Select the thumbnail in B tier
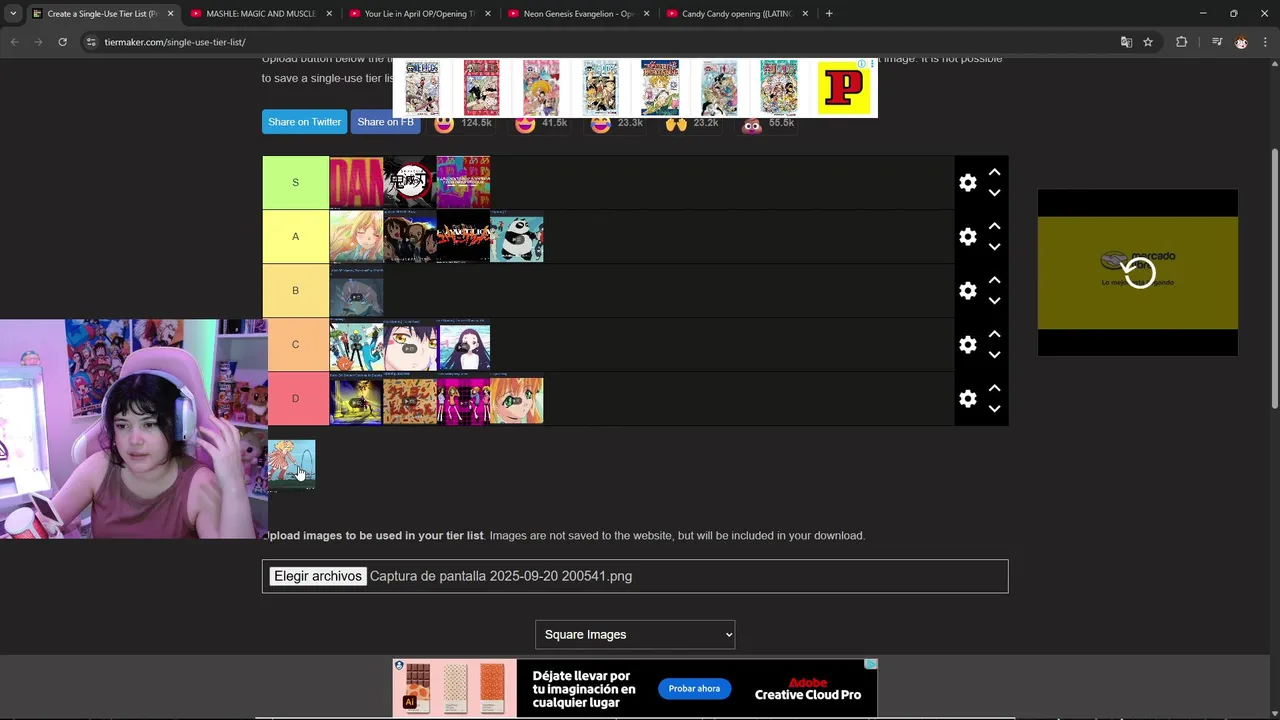This screenshot has width=1280, height=720. [356, 291]
